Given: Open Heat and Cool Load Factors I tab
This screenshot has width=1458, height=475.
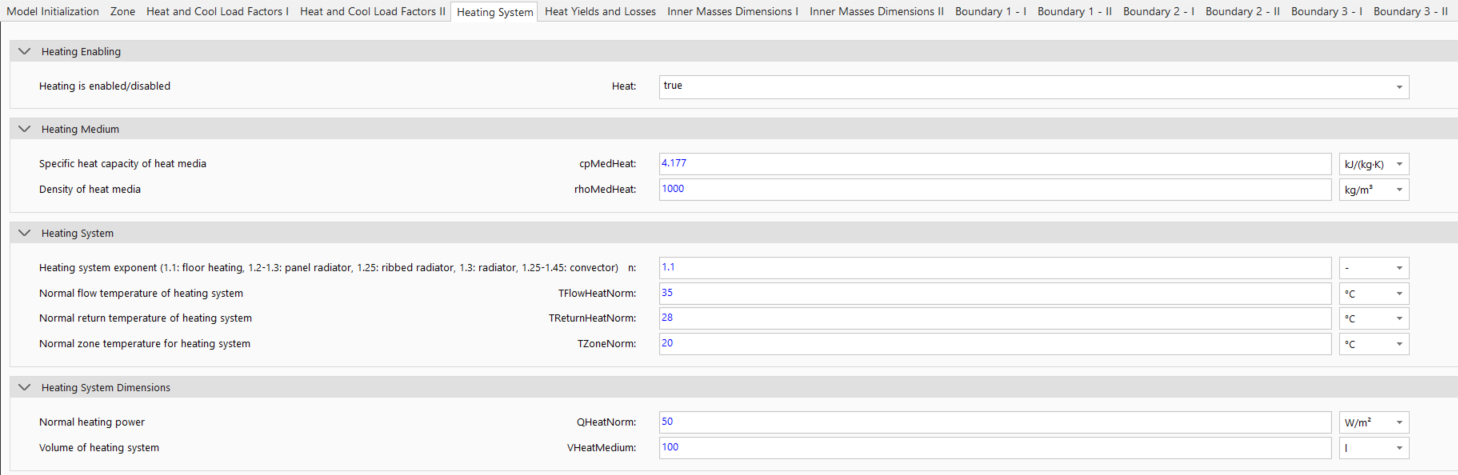Looking at the screenshot, I should 217,12.
